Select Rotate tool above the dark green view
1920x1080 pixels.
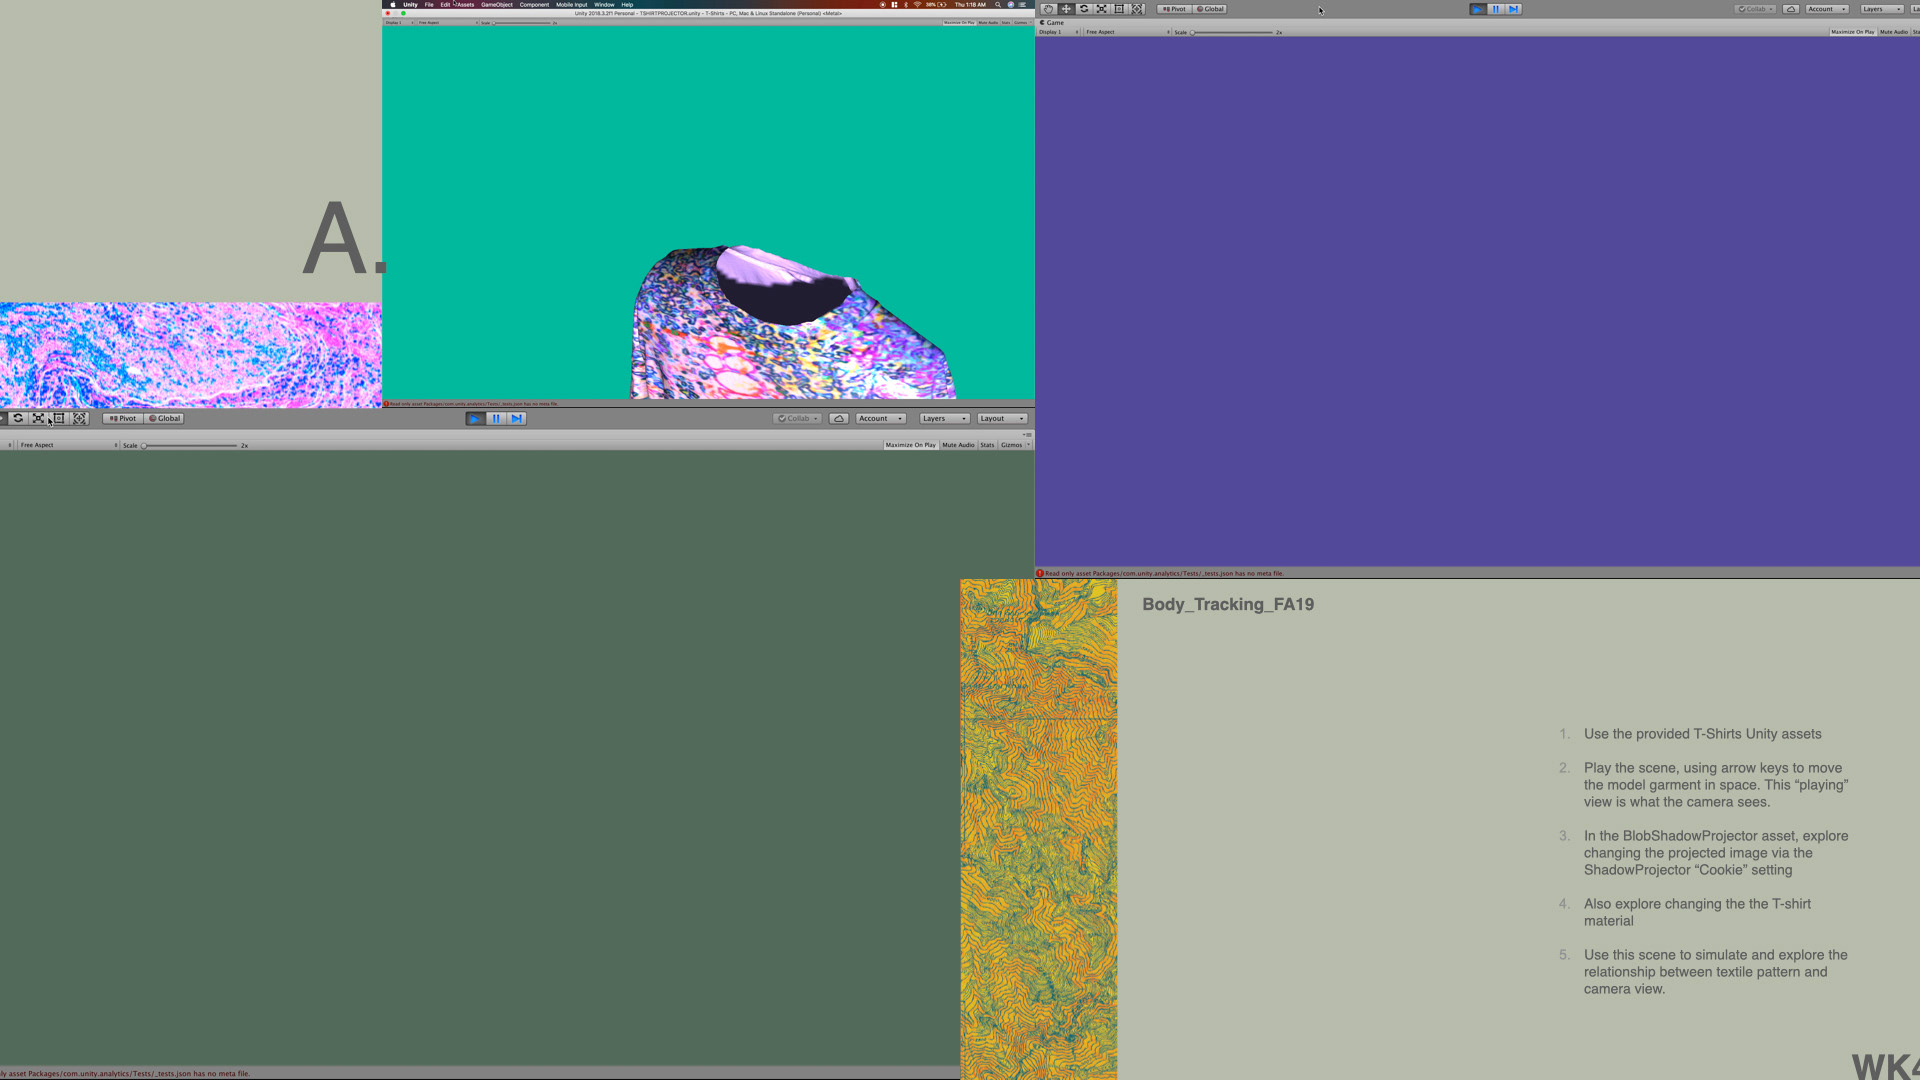point(18,419)
